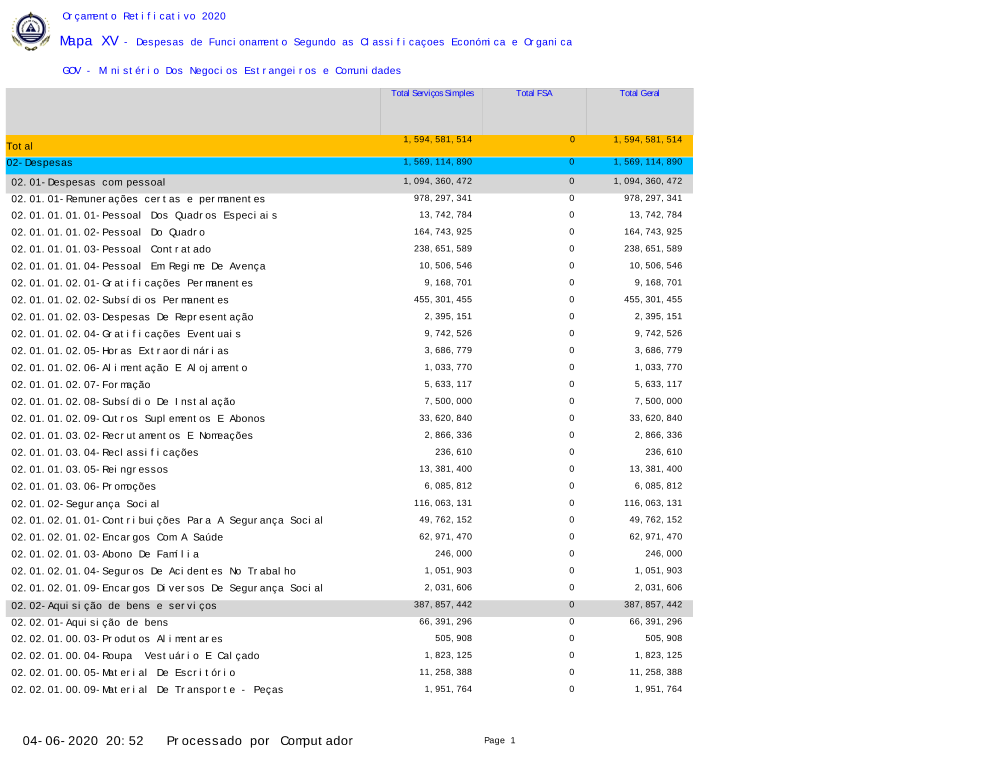Viewport: 1000px width, 773px height.
Task: Click the "Total FSA" column header
Action: (x=534, y=93)
